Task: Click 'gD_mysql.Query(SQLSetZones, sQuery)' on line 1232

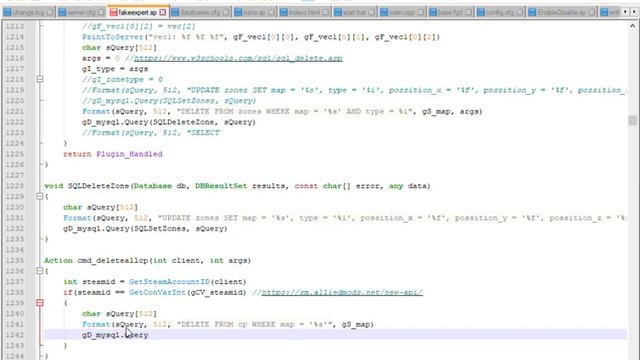Action: pos(145,229)
